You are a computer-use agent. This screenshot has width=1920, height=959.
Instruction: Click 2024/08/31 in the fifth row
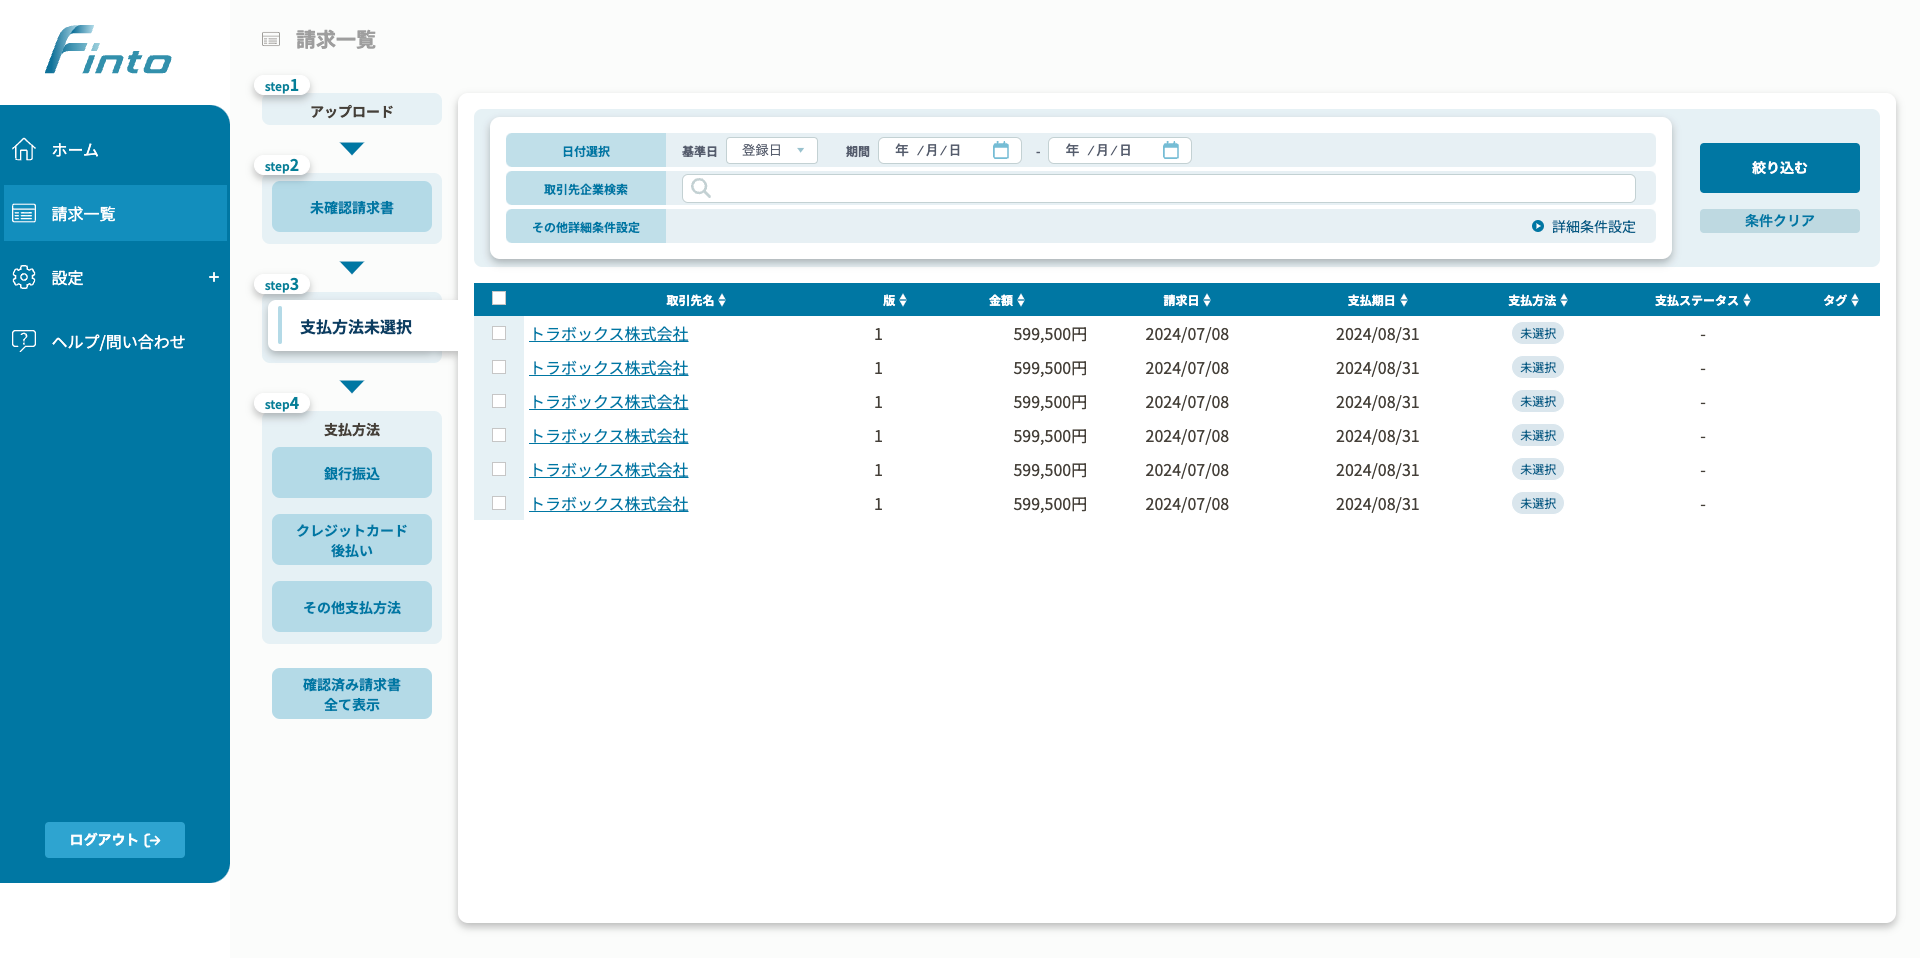(x=1378, y=470)
